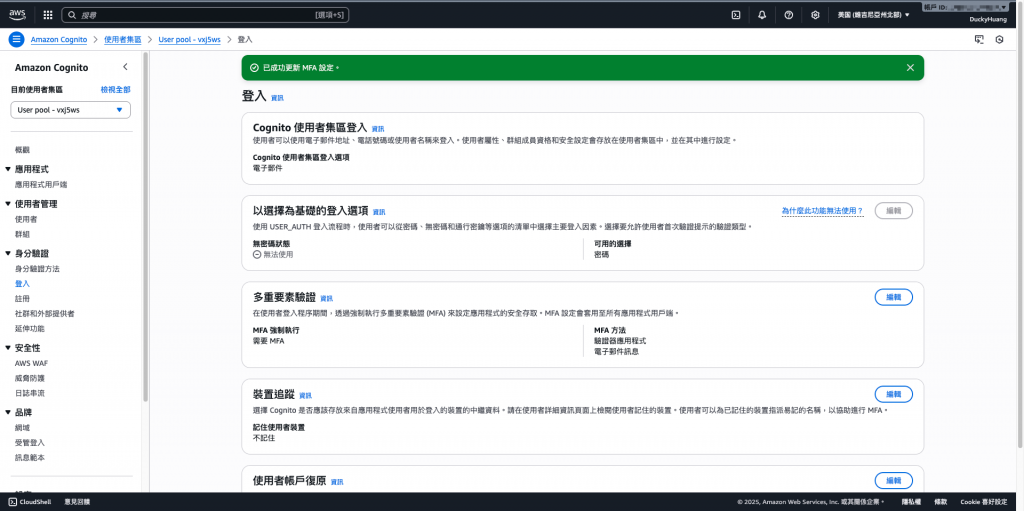
Task: Click 驗證器應用程式 MFA method text
Action: coord(620,340)
